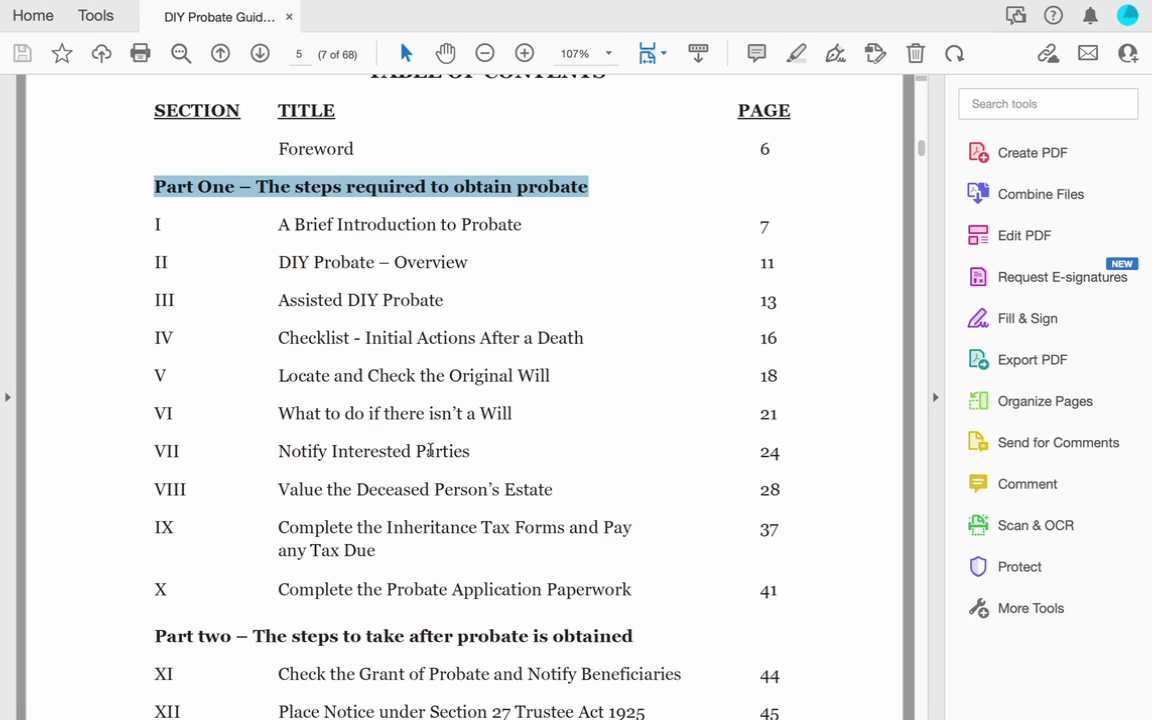
Task: Add a sticky note comment
Action: point(757,54)
